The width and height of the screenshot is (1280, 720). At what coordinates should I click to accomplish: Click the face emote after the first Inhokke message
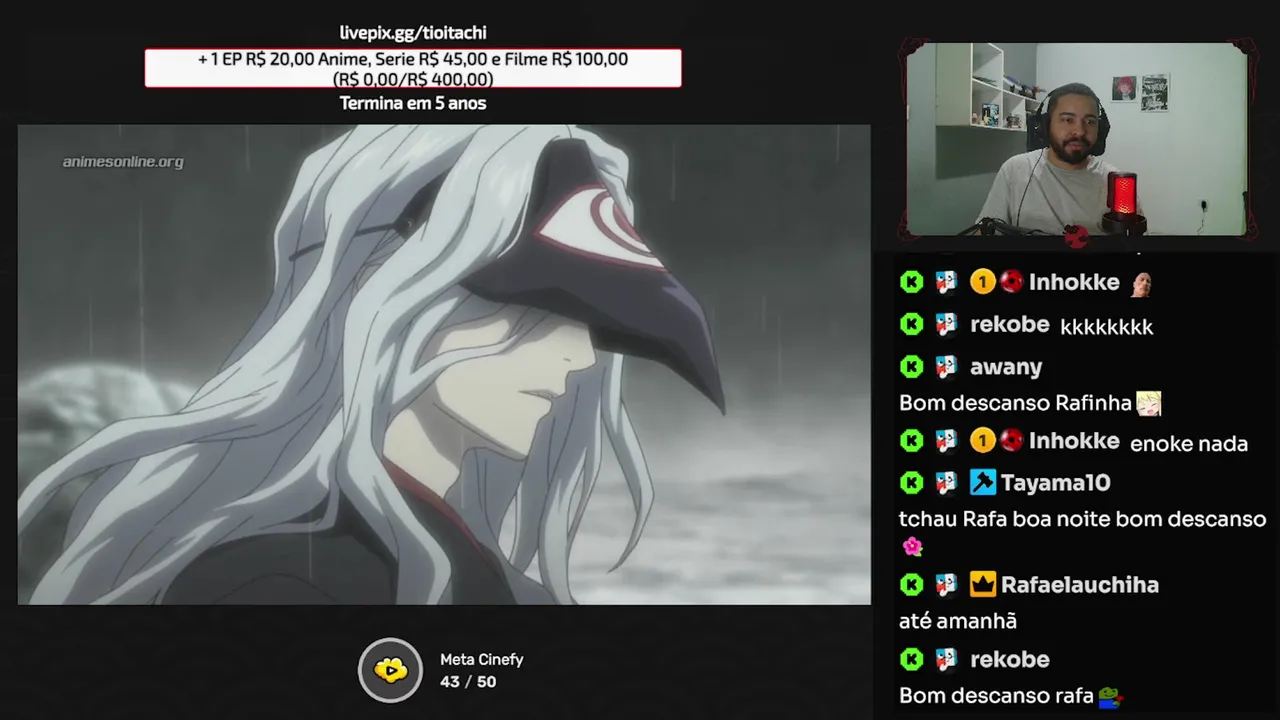click(x=1140, y=284)
